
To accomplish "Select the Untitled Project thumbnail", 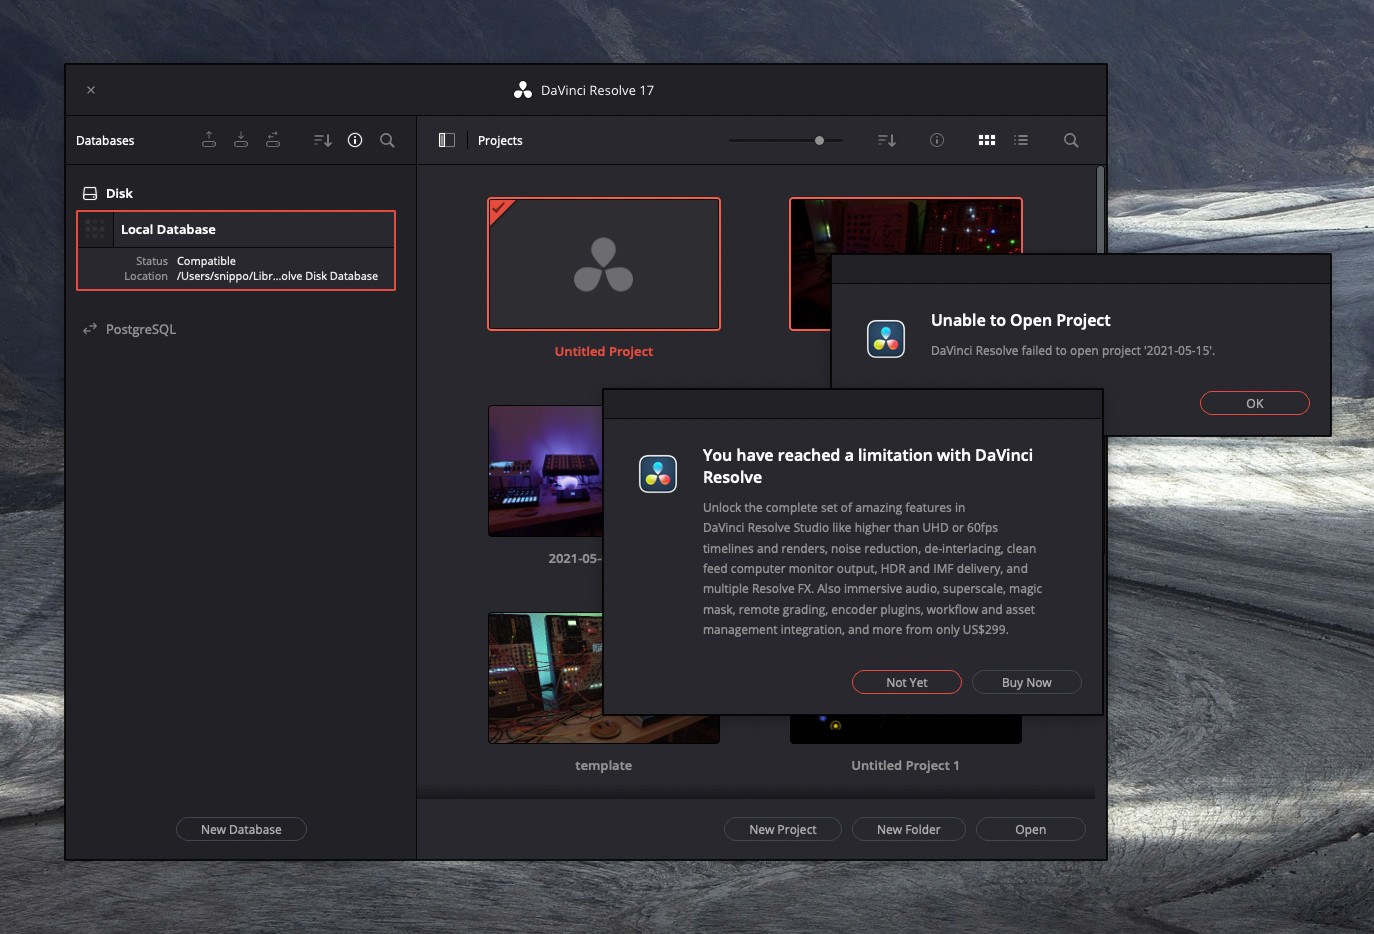I will click(x=604, y=264).
